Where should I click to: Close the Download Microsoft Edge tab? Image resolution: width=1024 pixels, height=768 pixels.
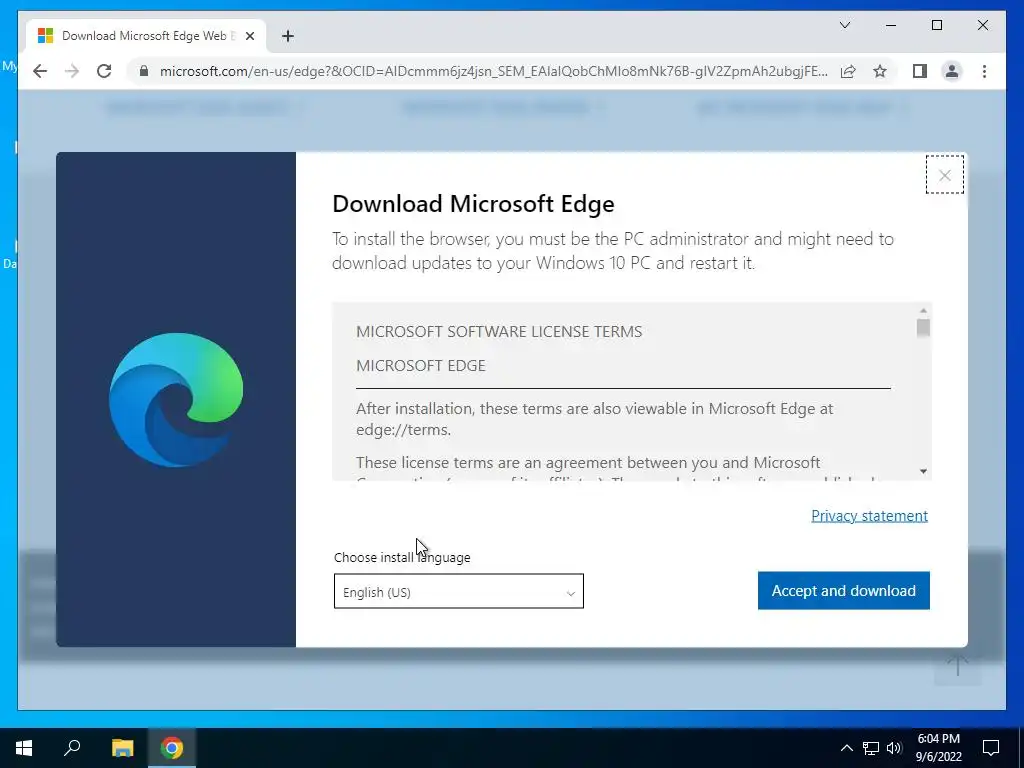point(249,36)
